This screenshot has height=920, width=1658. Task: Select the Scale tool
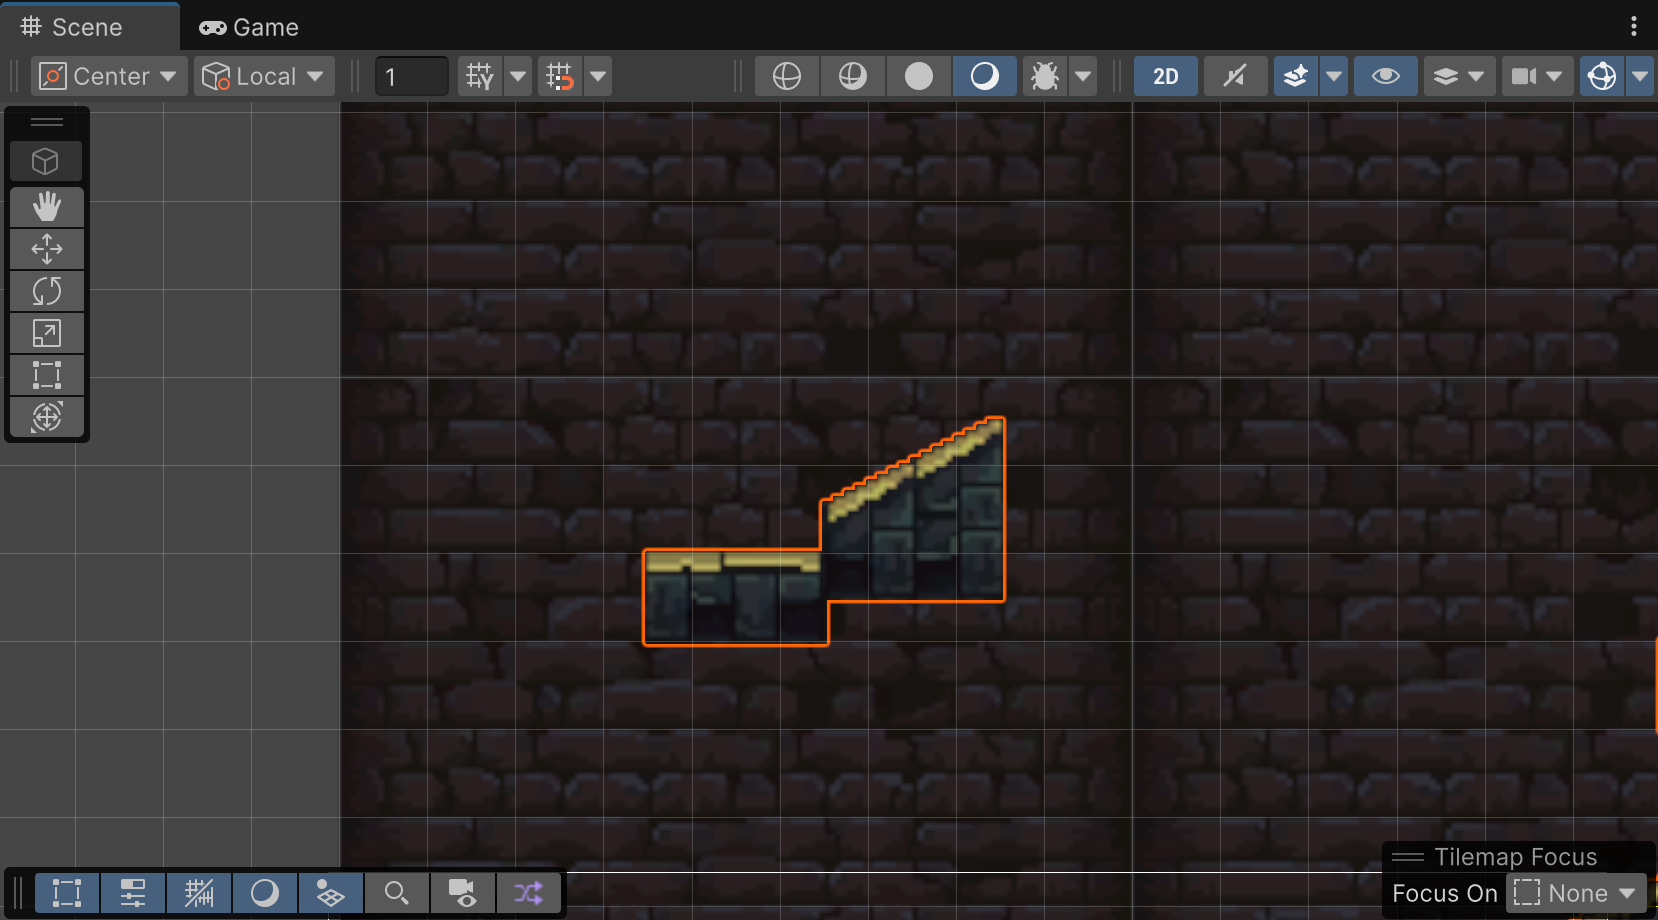pyautogui.click(x=47, y=333)
